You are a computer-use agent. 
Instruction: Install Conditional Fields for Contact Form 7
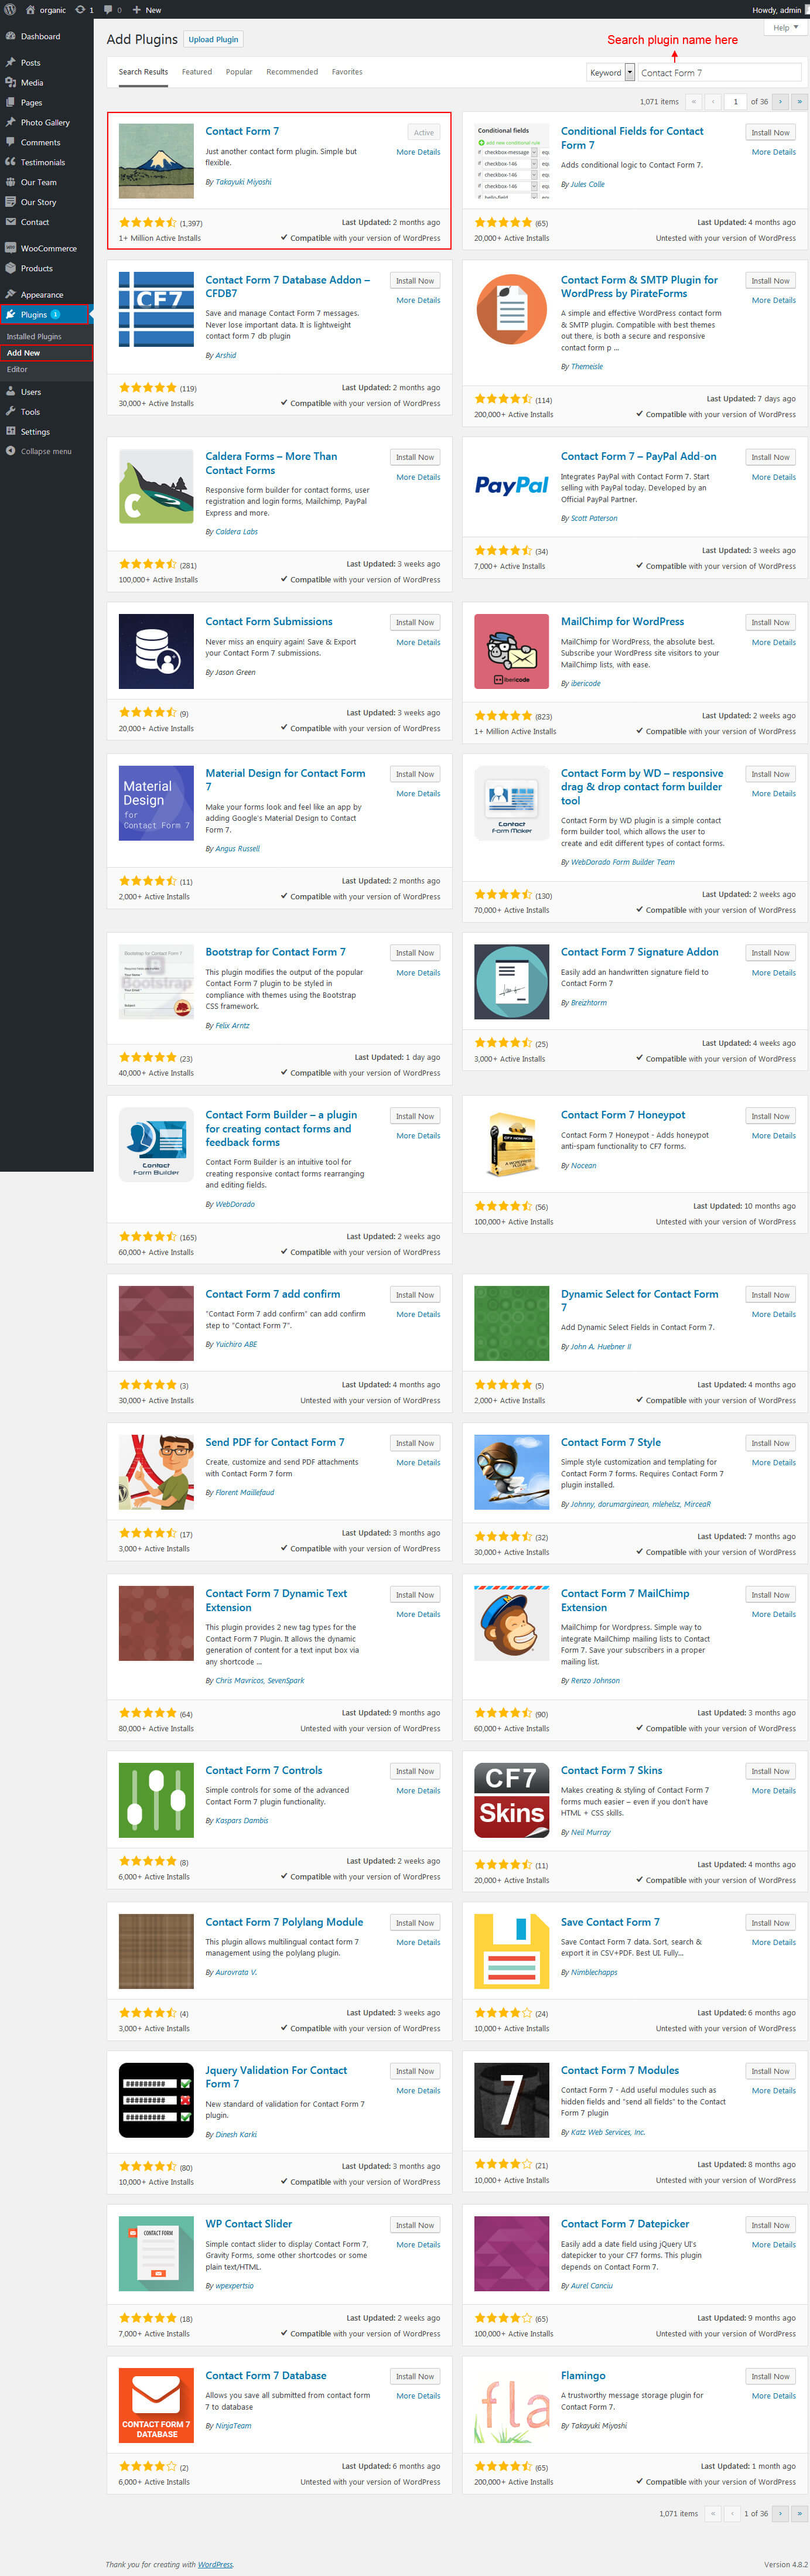[770, 132]
